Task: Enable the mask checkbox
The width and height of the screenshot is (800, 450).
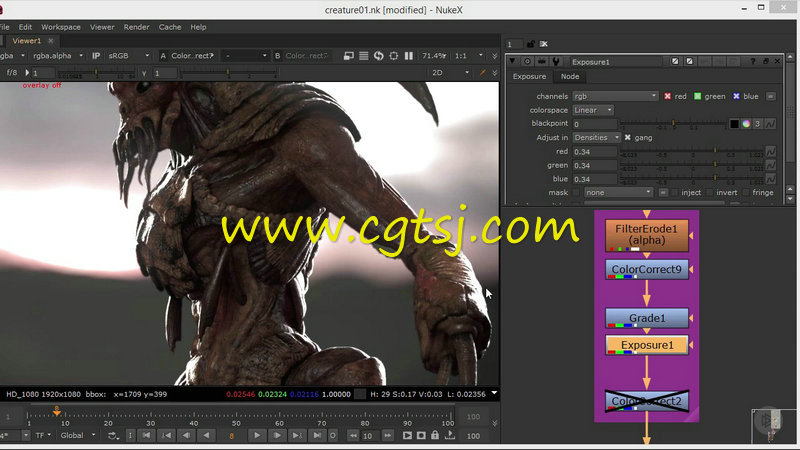Action: tap(577, 192)
